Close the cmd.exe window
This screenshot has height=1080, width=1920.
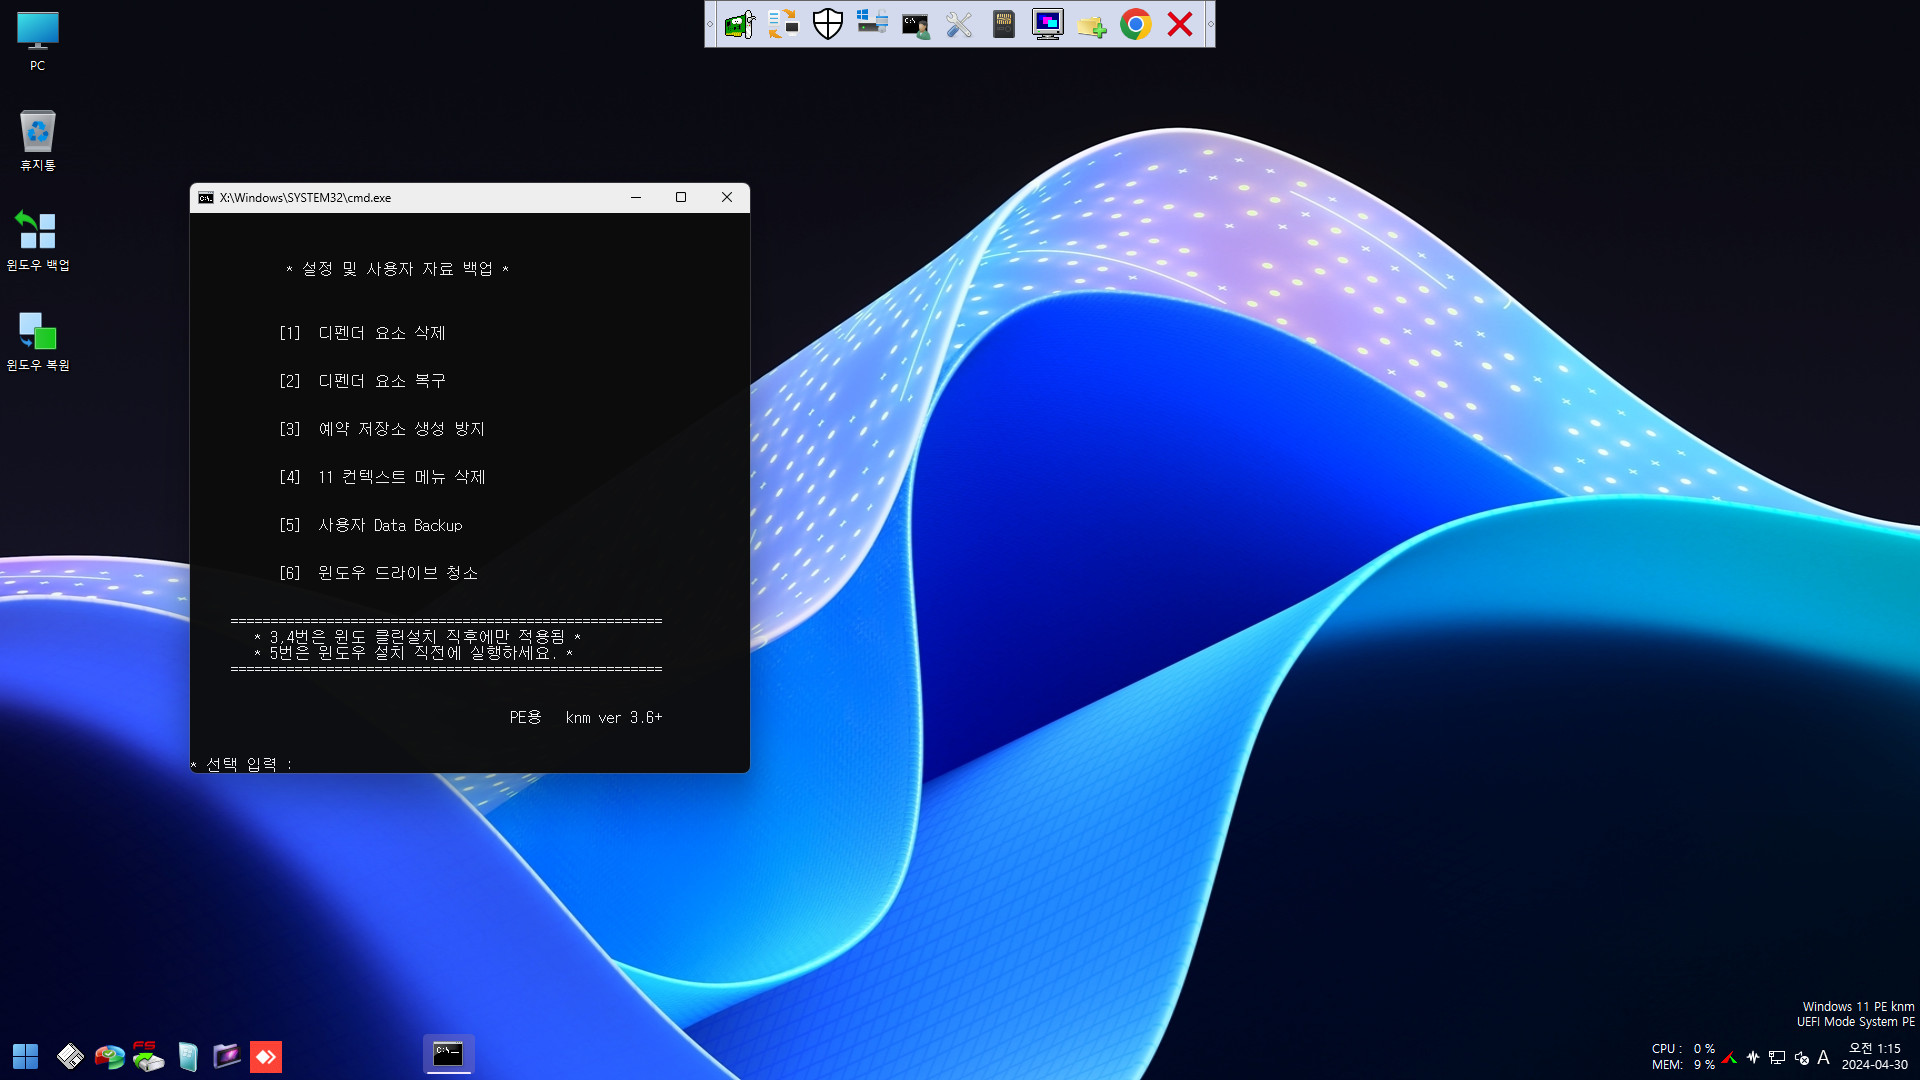click(727, 197)
